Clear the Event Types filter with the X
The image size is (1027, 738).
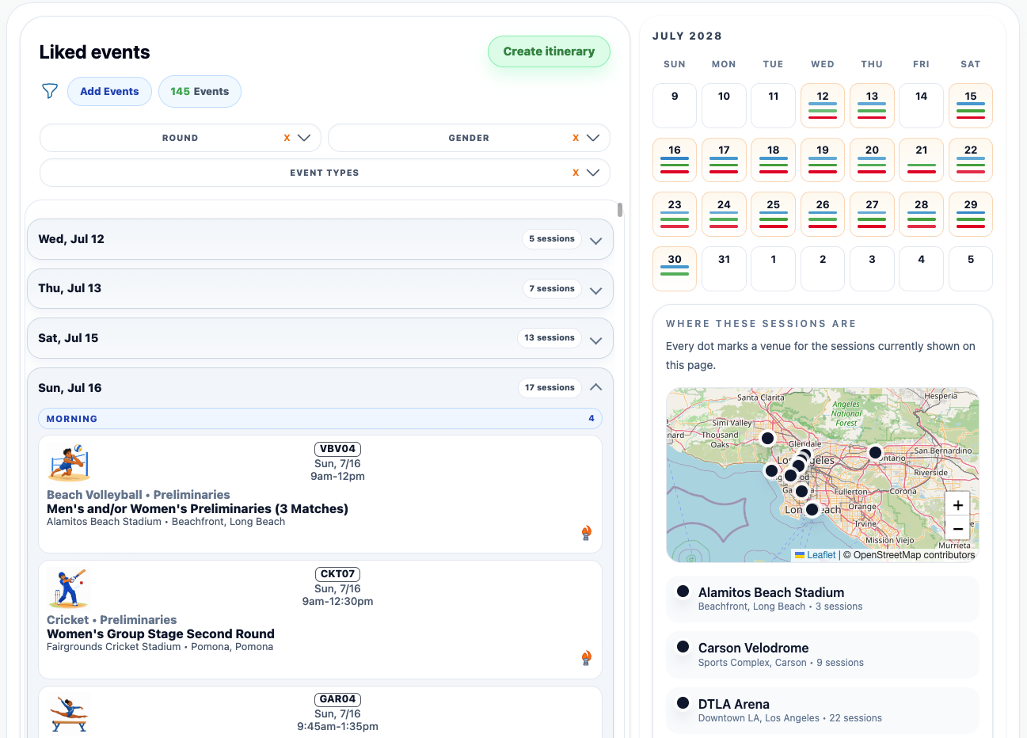point(576,173)
